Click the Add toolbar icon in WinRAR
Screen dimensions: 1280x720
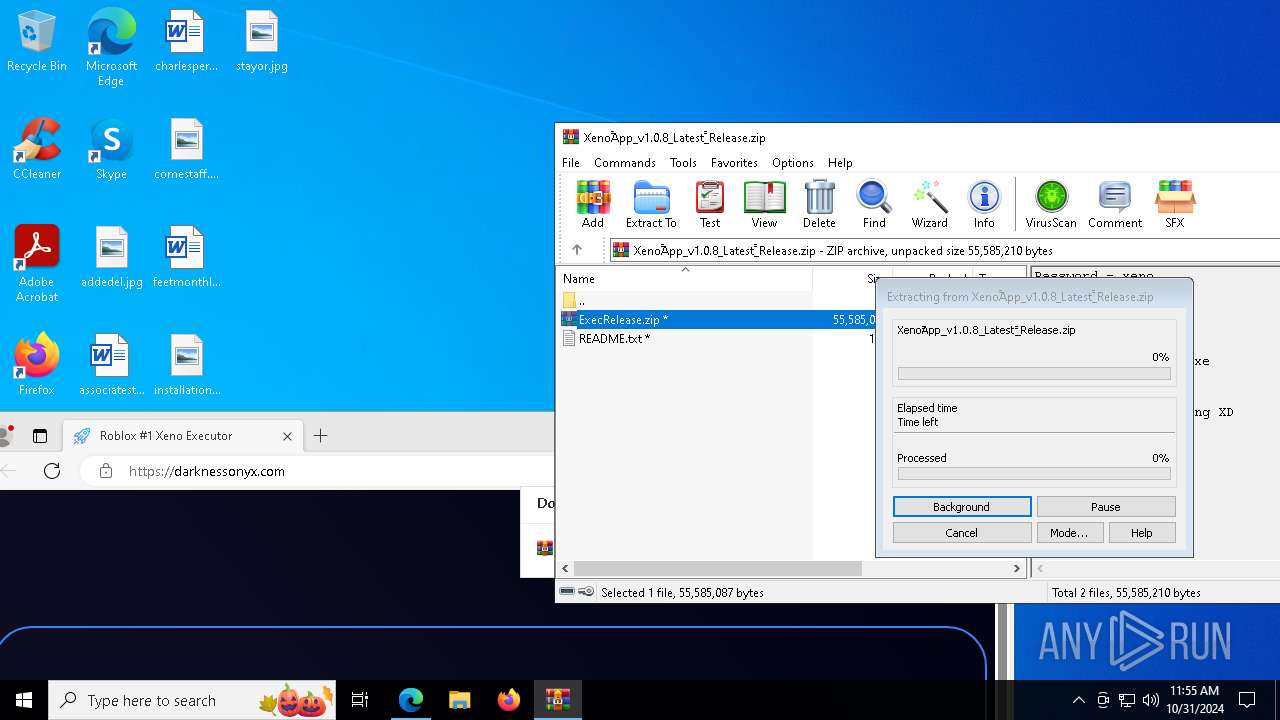pyautogui.click(x=593, y=204)
